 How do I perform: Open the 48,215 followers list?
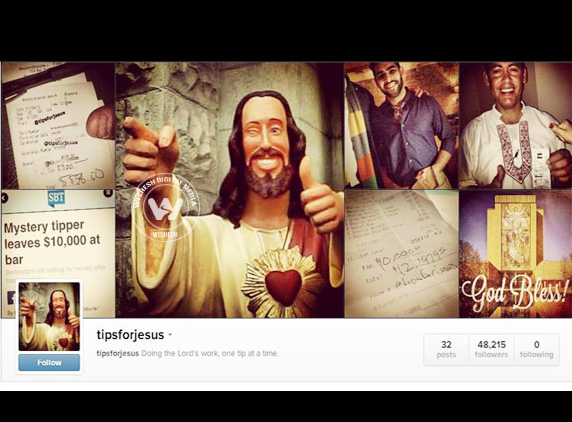491,349
